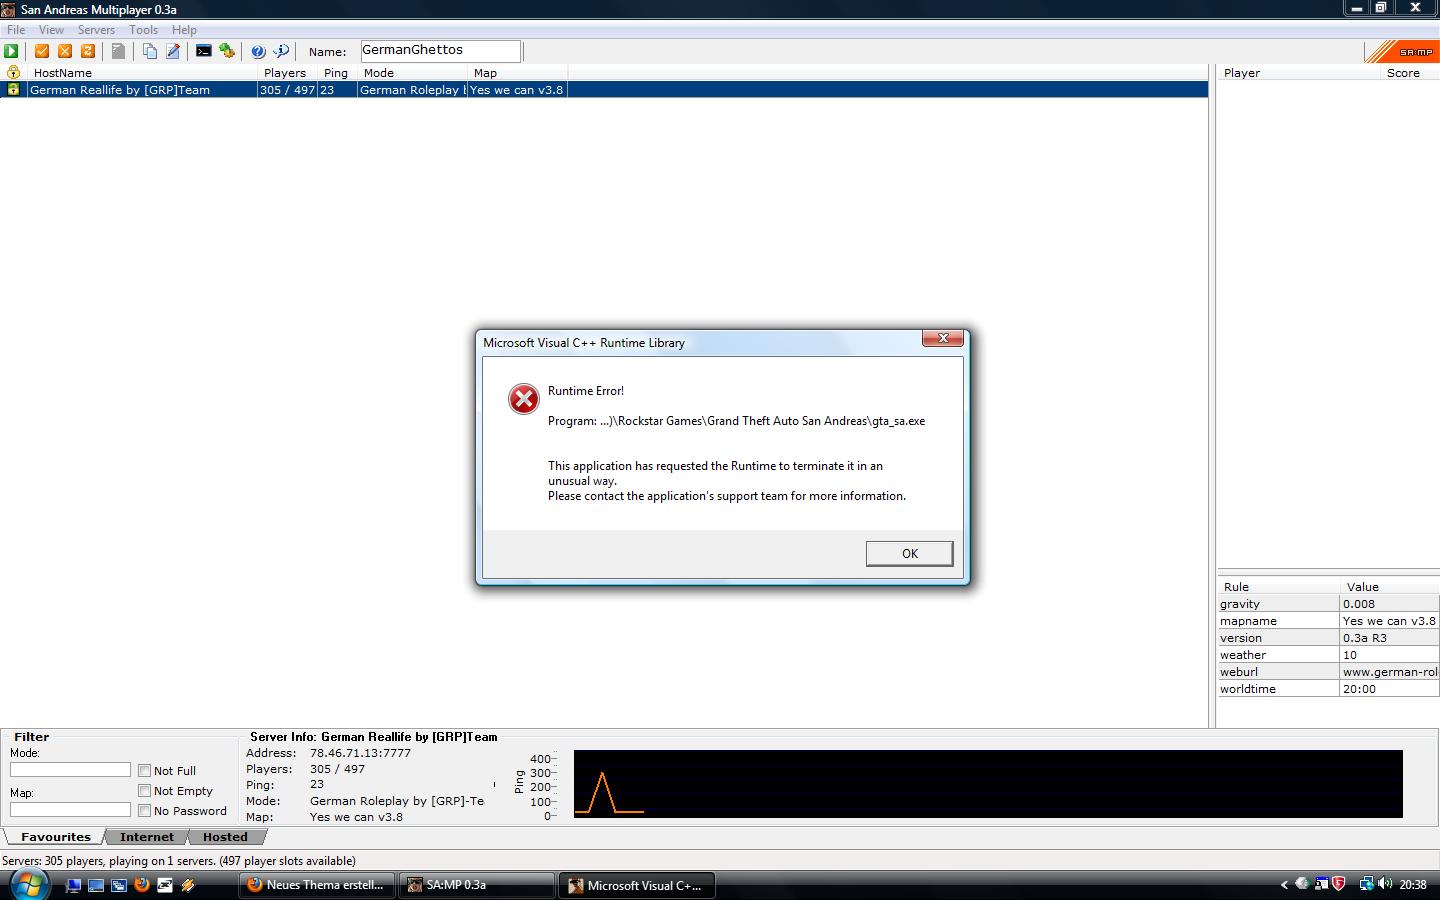Click the orange refresh-server icon

click(x=88, y=51)
